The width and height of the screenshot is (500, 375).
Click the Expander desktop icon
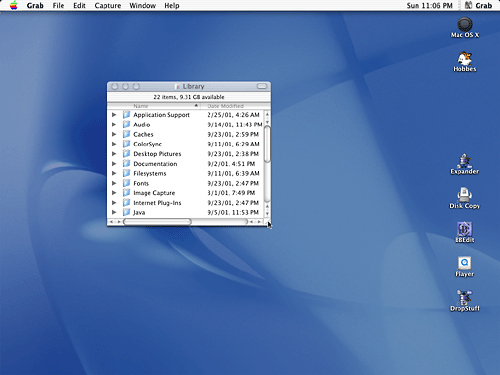tap(465, 161)
